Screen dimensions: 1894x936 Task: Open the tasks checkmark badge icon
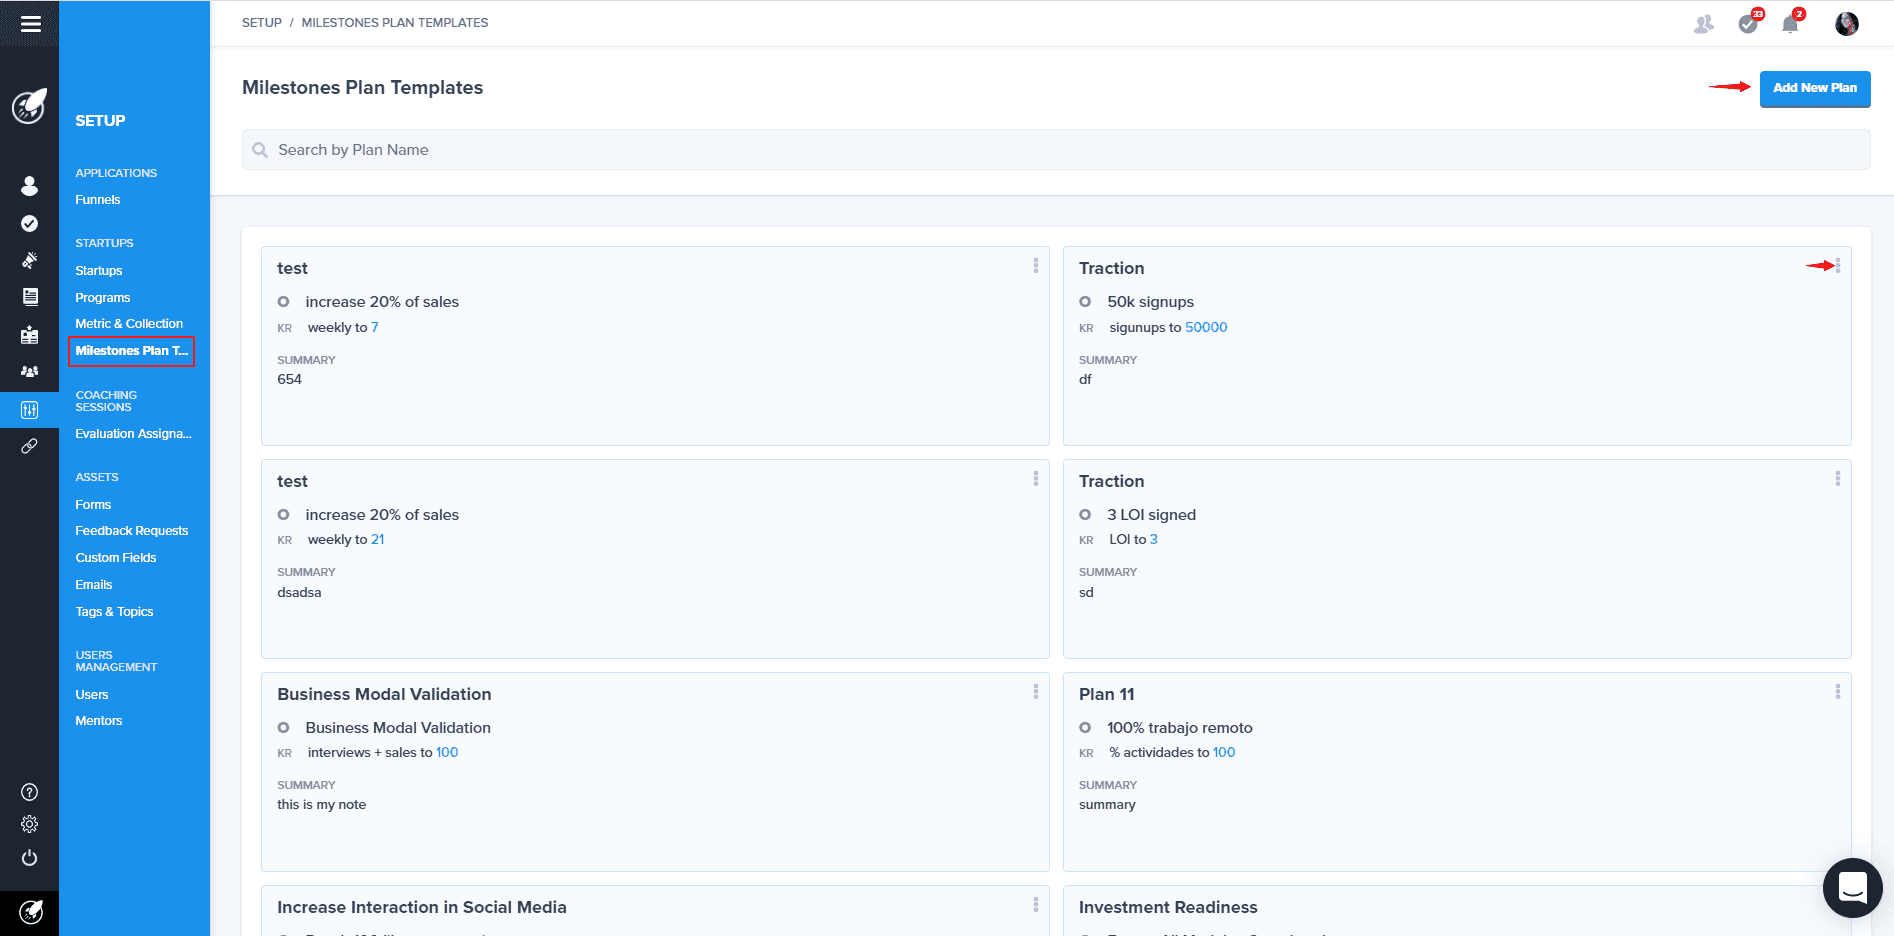point(1749,23)
